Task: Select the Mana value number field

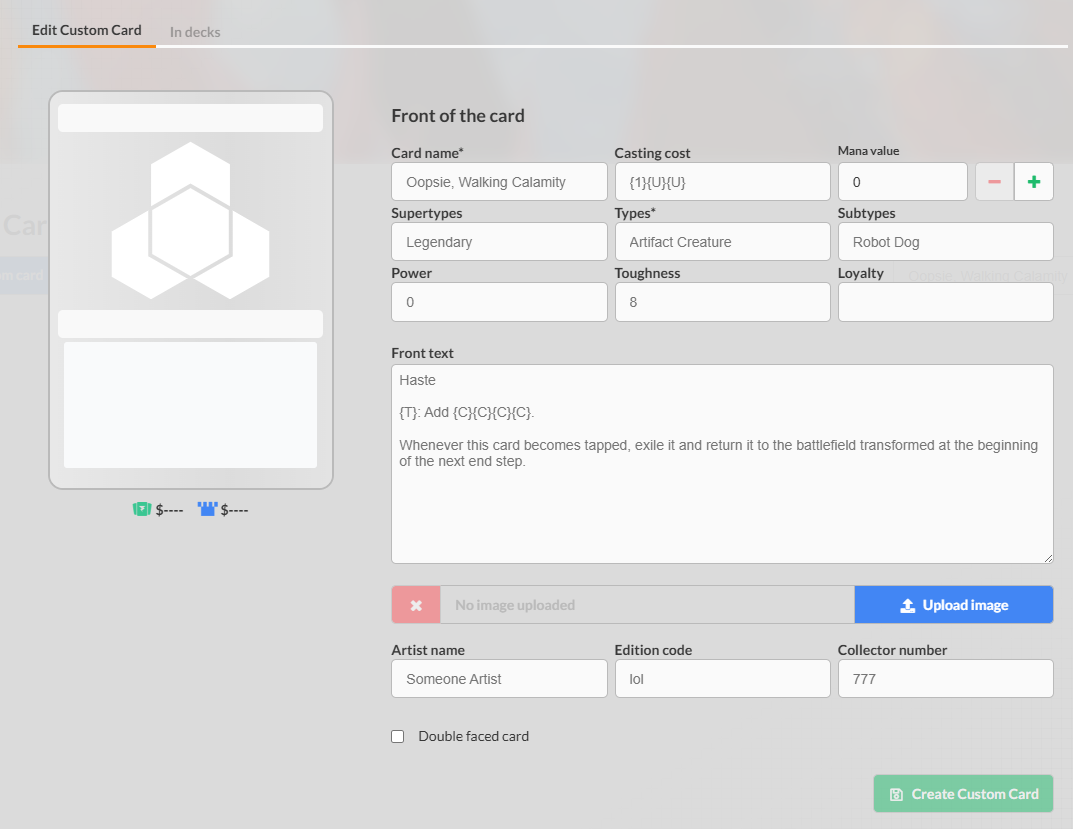Action: (902, 182)
